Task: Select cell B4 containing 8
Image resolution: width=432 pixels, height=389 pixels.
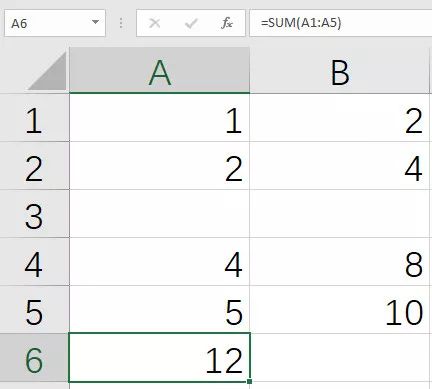Action: click(340, 262)
